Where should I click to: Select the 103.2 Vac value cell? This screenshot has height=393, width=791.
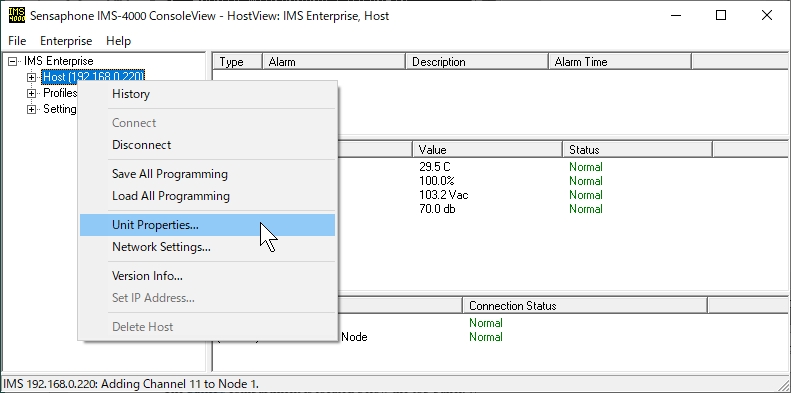point(443,195)
